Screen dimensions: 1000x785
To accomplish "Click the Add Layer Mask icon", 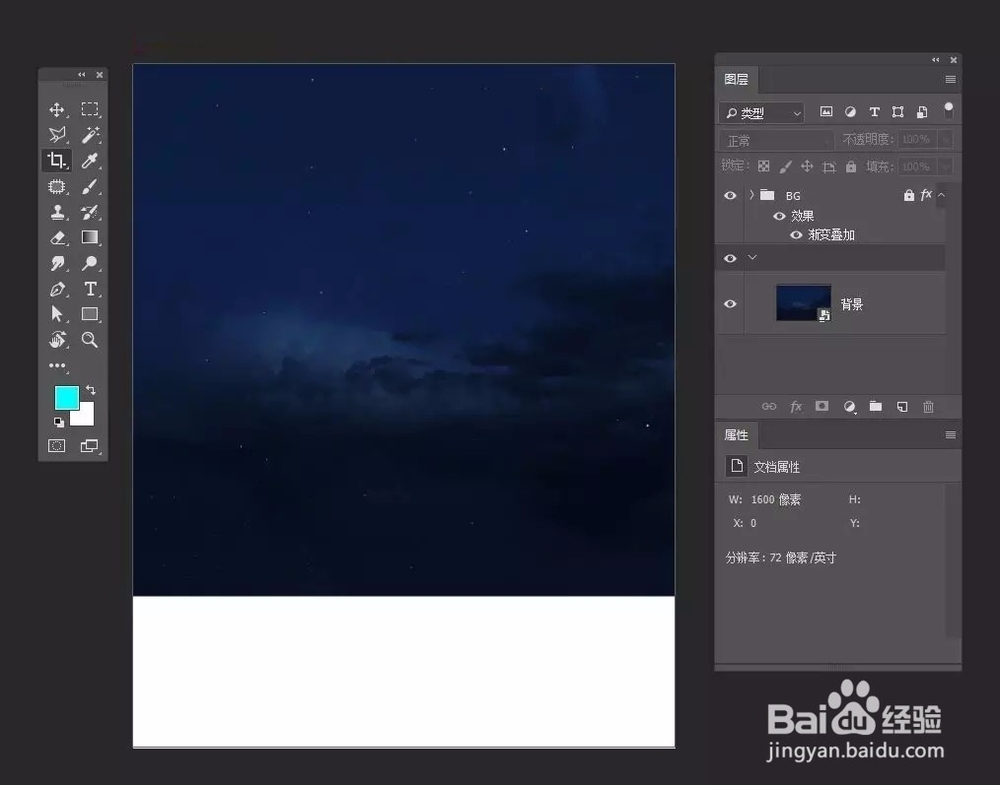I will (x=821, y=406).
